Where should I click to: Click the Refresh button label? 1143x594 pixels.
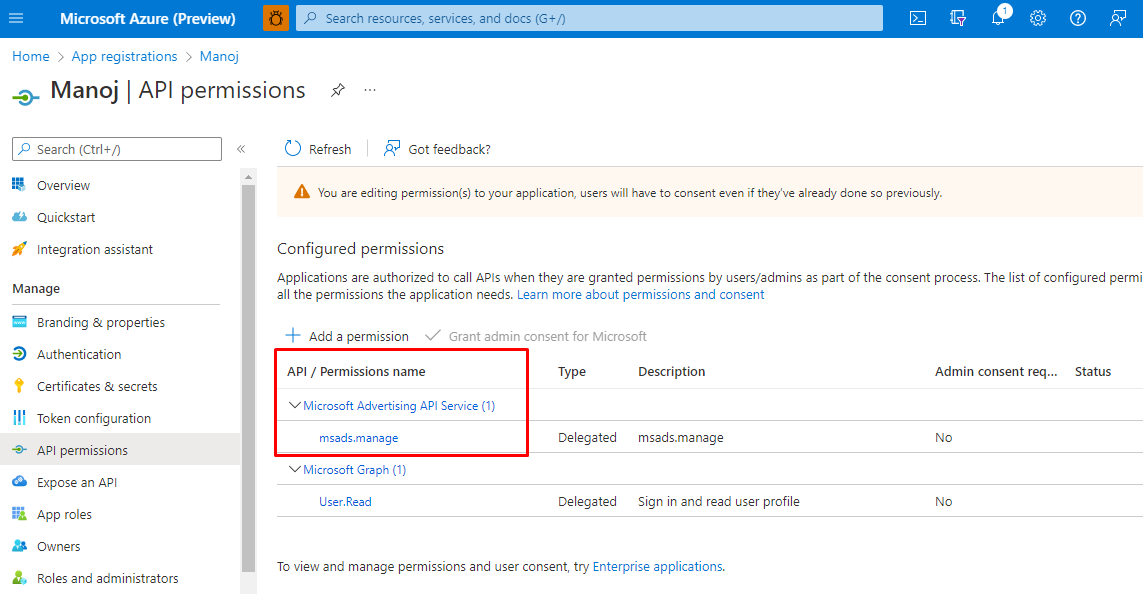coord(329,149)
